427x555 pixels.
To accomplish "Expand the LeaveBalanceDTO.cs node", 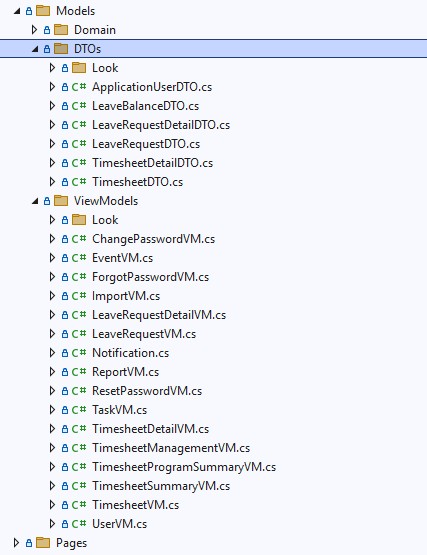I will click(x=52, y=105).
